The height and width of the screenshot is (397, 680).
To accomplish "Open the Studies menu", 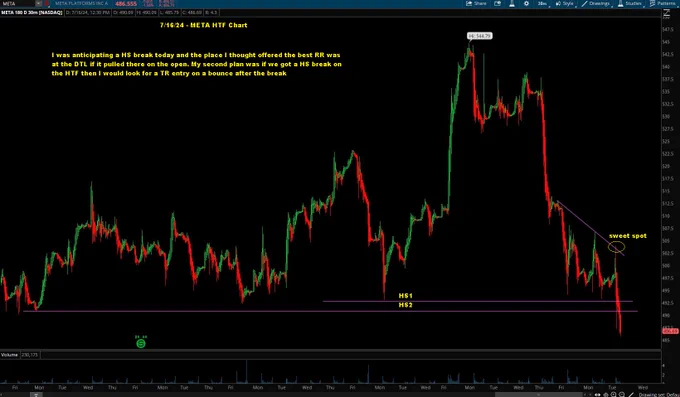I will 630,3.
